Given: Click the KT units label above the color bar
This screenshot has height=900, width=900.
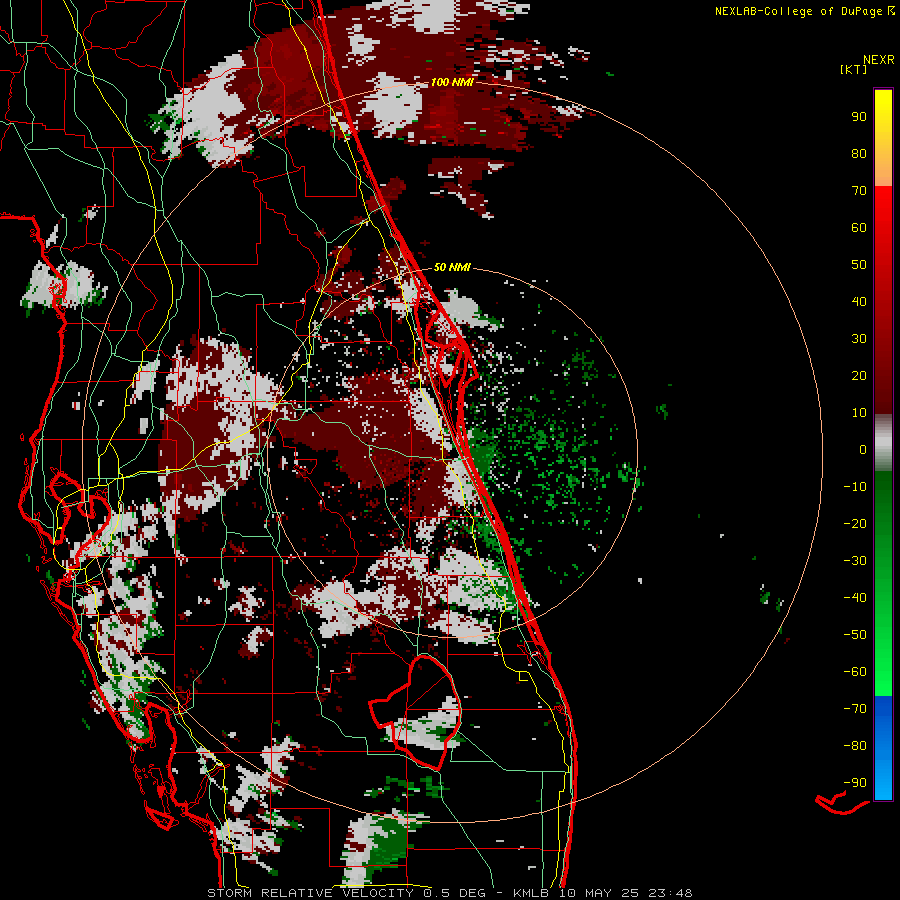Looking at the screenshot, I should pos(854,69).
